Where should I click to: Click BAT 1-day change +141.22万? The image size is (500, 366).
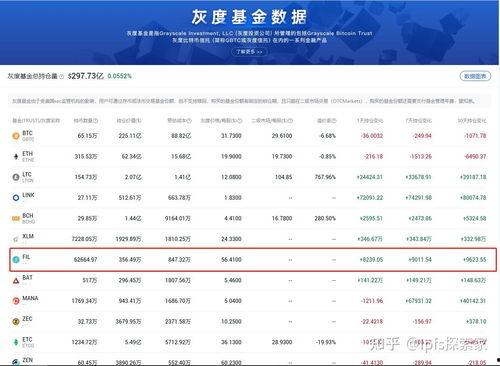click(x=370, y=281)
